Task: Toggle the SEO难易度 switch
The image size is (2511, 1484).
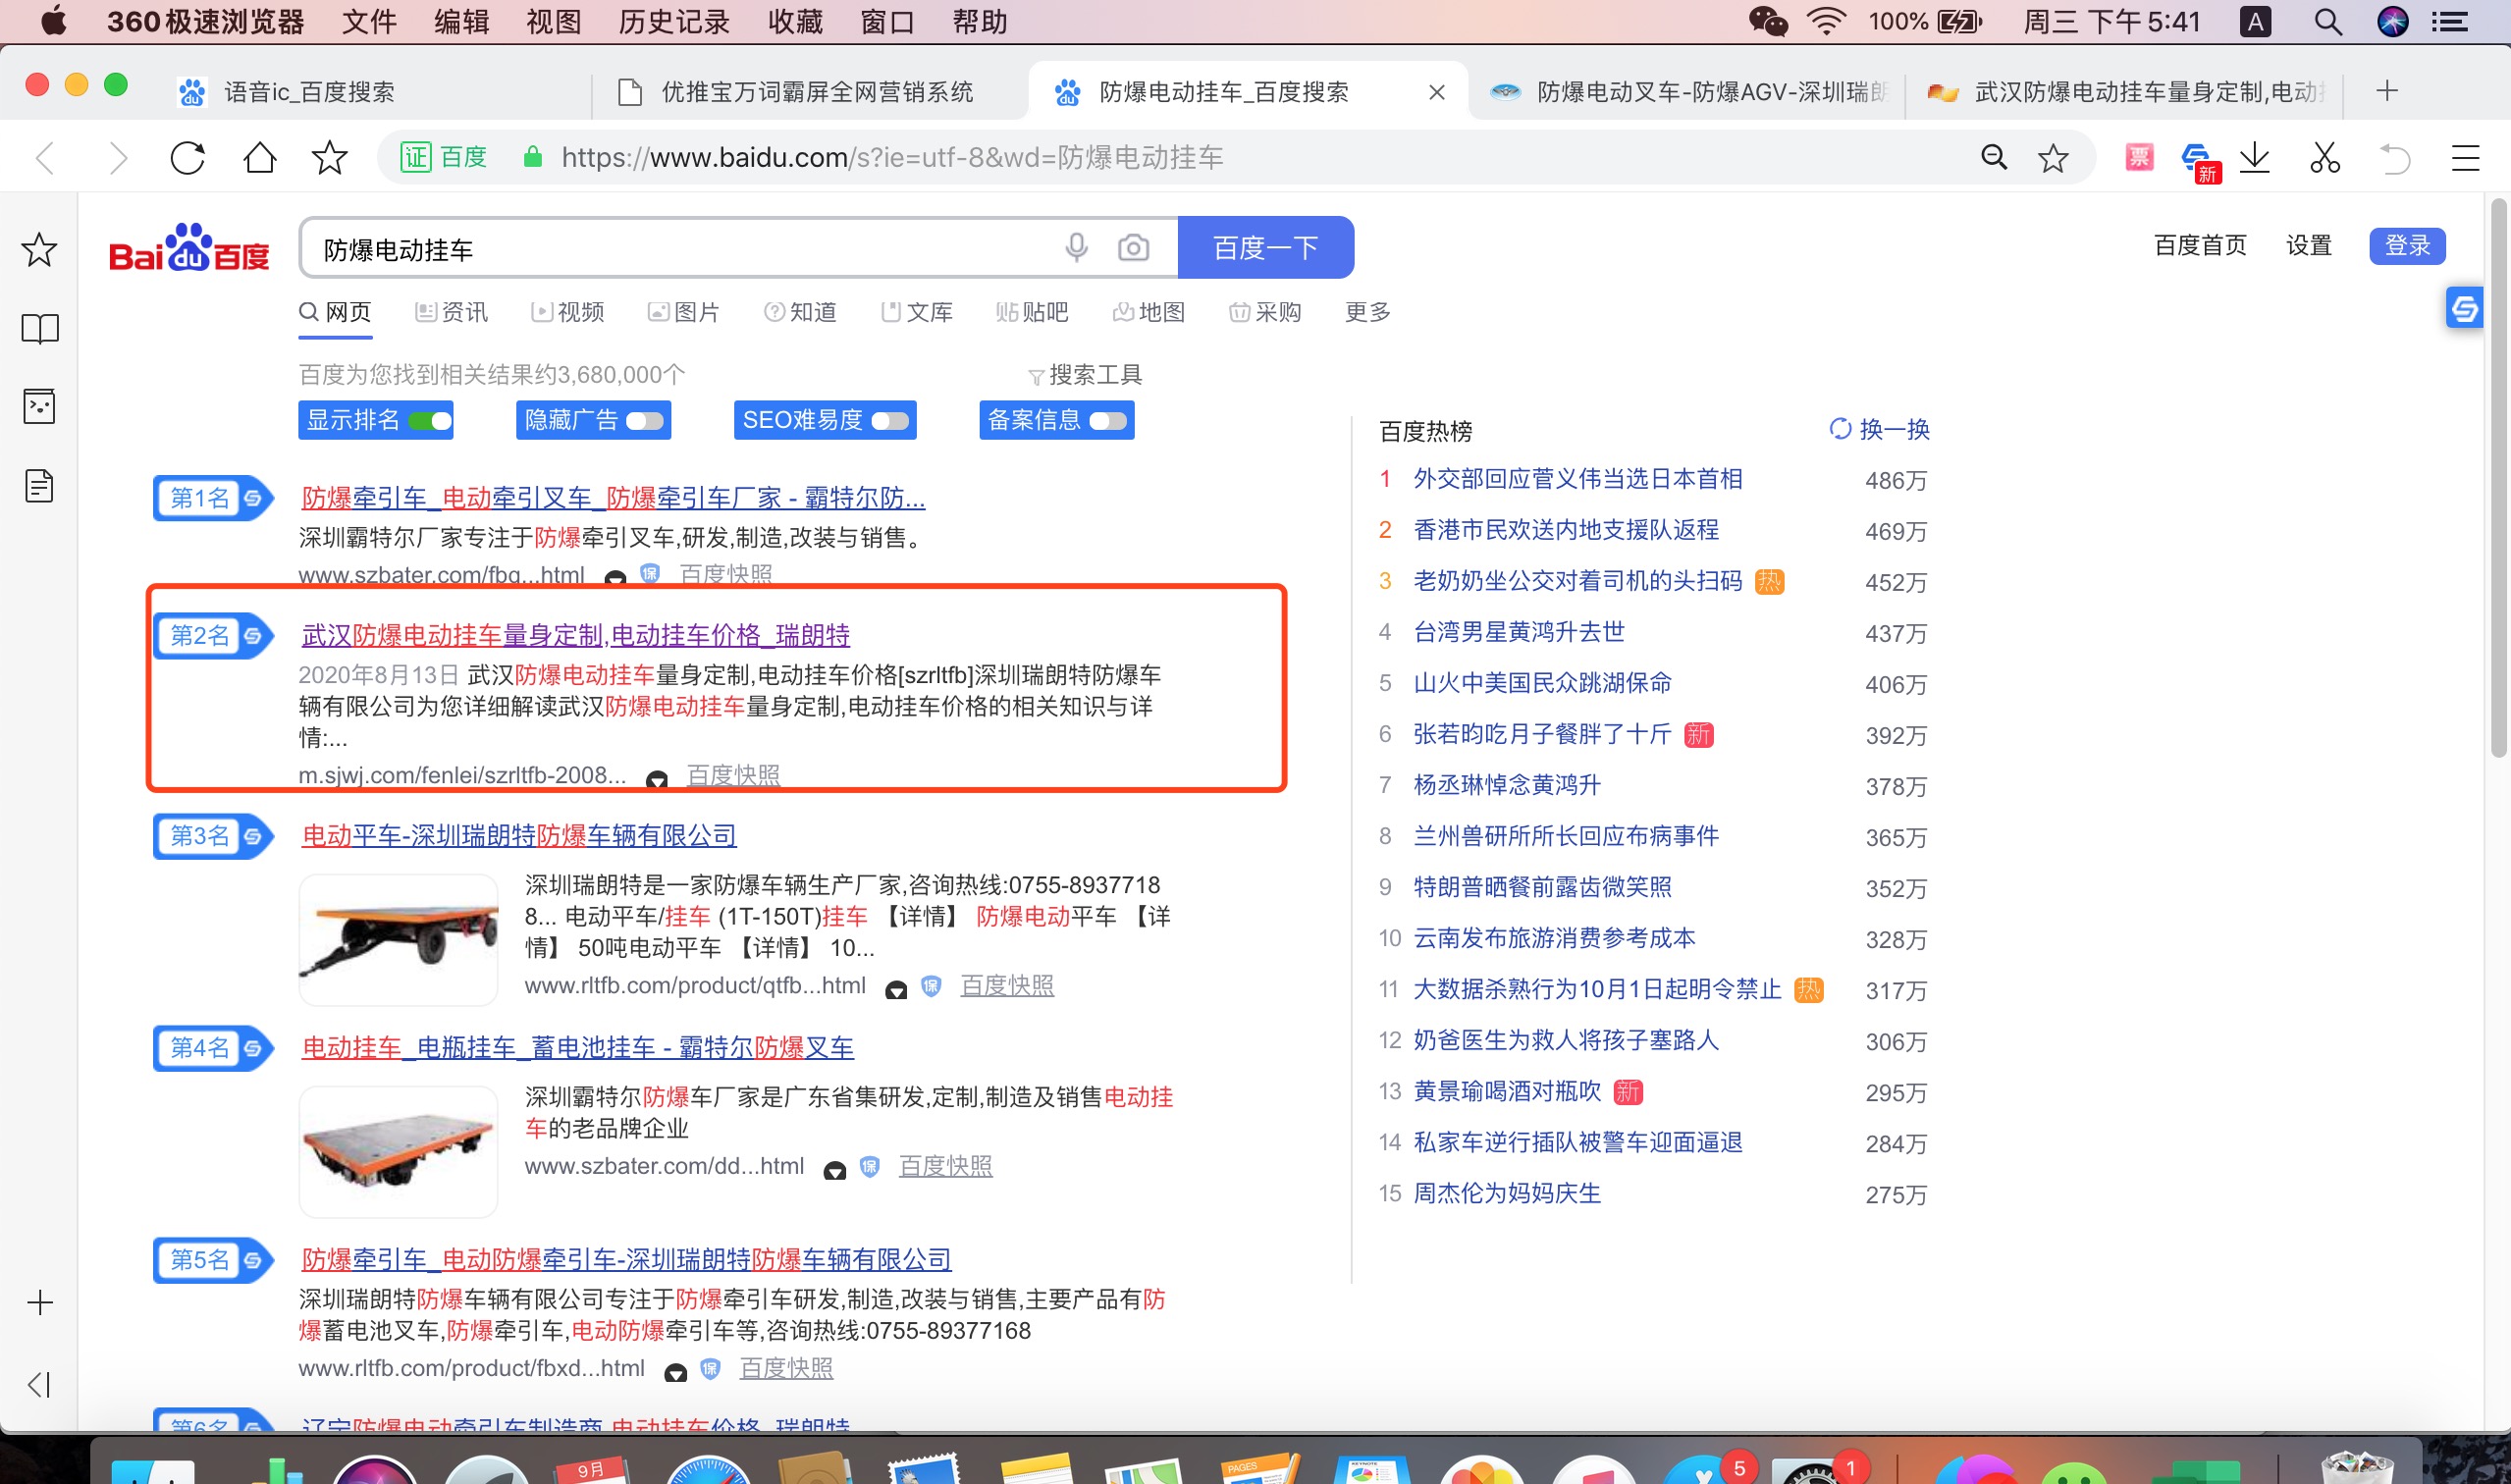Action: click(890, 421)
